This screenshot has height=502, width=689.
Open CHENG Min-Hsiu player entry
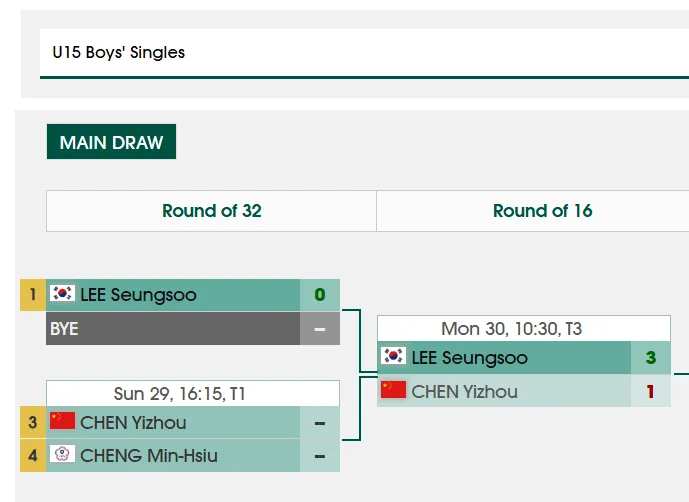coord(149,456)
